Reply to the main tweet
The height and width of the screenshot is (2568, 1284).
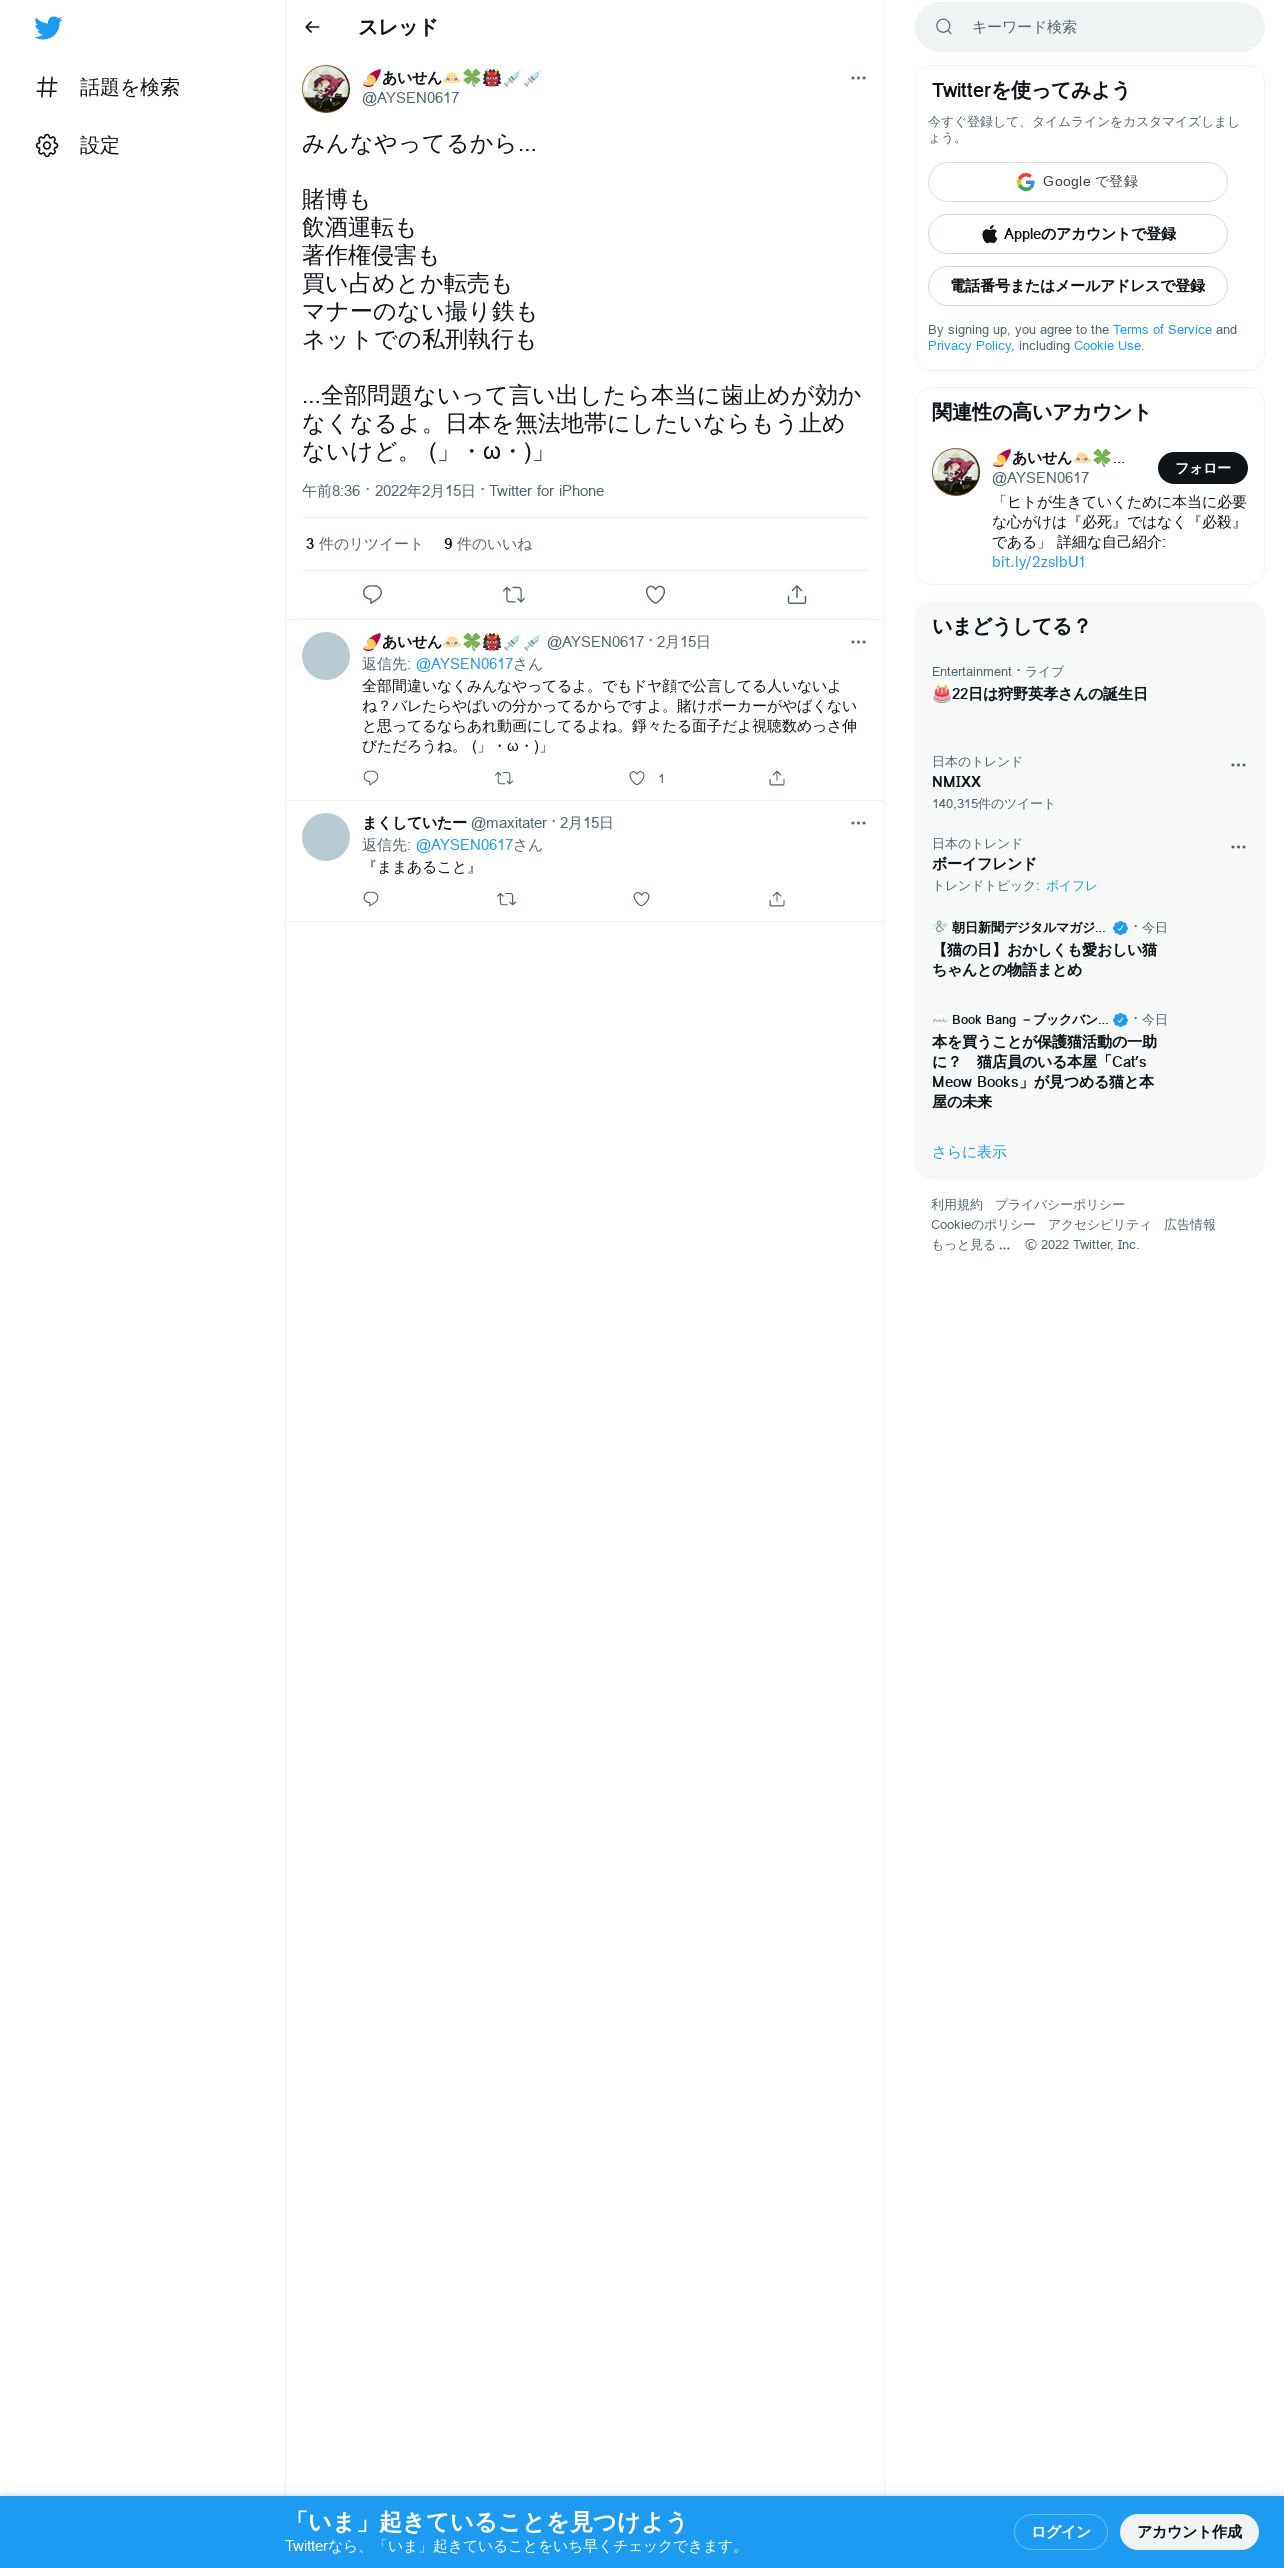point(372,595)
